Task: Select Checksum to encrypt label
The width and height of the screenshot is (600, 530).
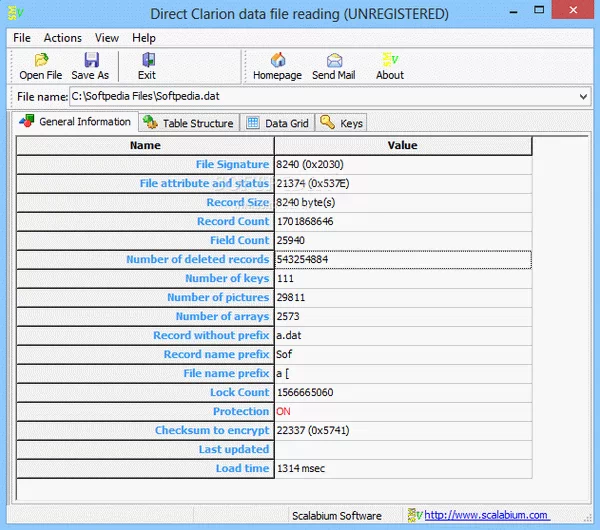Action: (212, 431)
